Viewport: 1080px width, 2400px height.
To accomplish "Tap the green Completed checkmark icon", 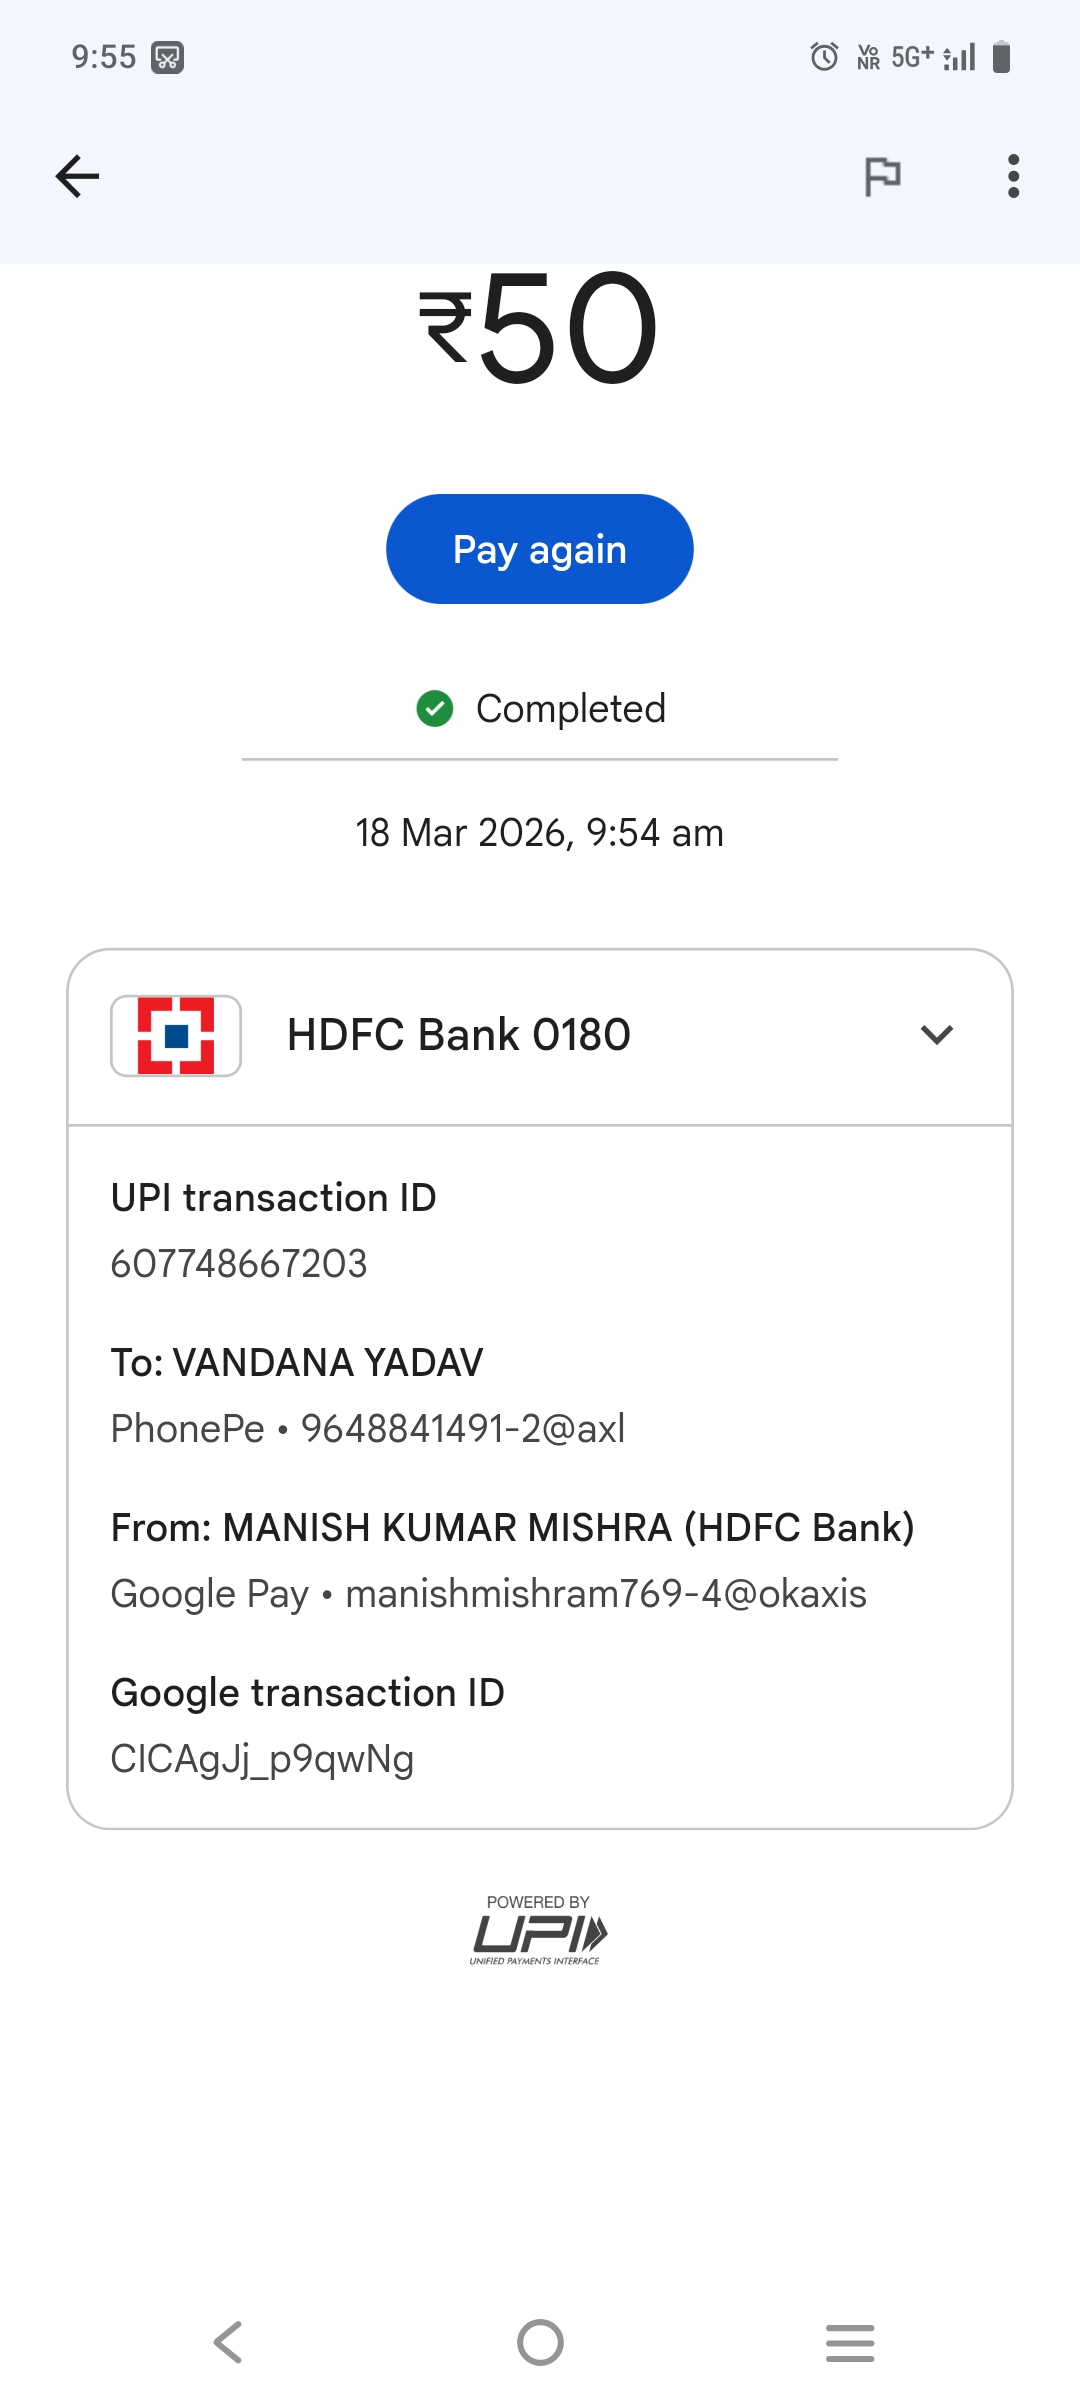I will (435, 709).
